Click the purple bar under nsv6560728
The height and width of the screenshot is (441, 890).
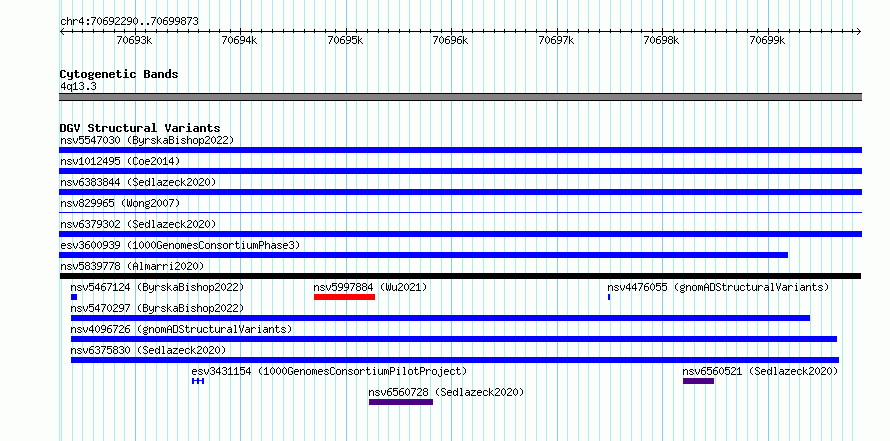(x=401, y=402)
